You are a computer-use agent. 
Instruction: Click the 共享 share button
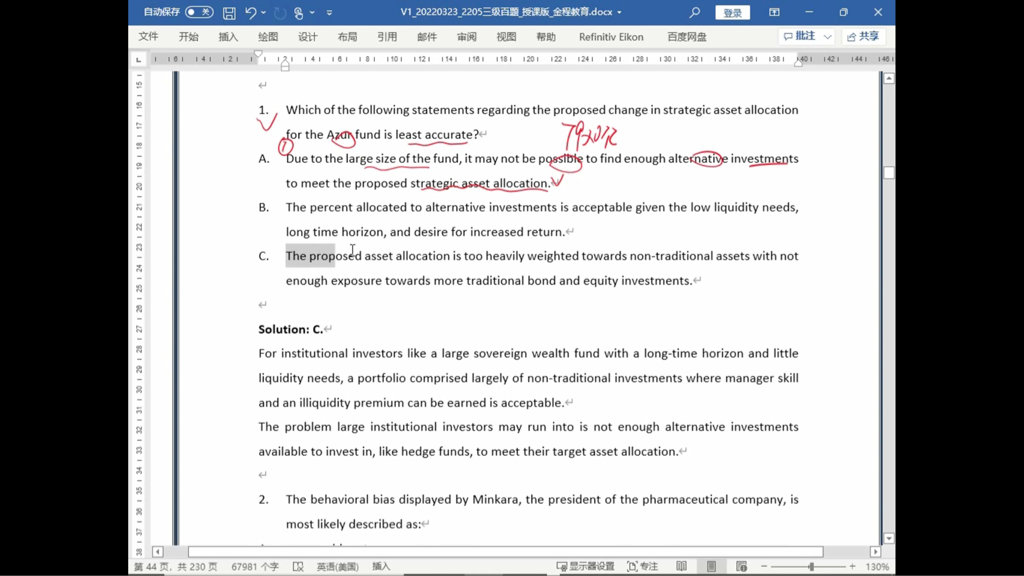coord(864,37)
